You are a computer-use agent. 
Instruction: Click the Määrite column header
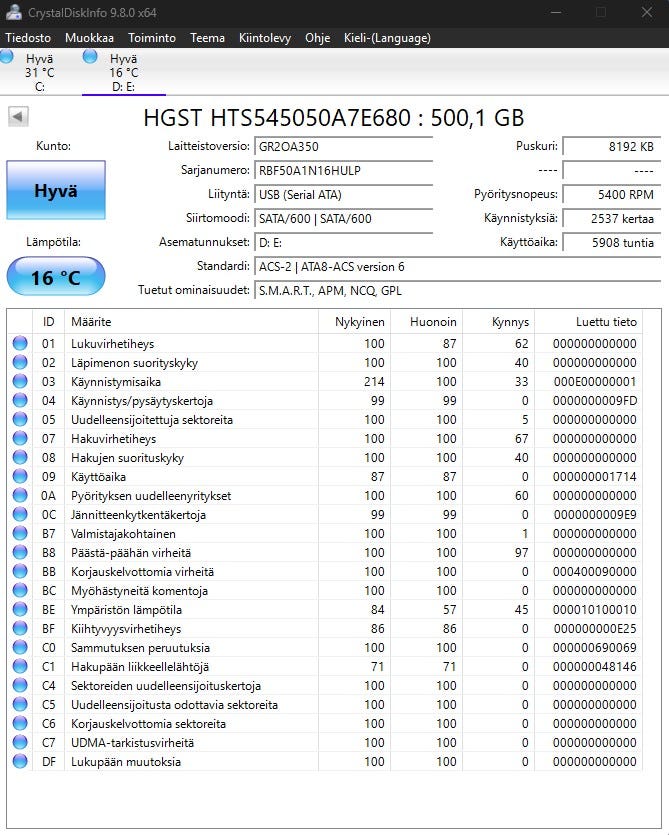click(x=191, y=322)
